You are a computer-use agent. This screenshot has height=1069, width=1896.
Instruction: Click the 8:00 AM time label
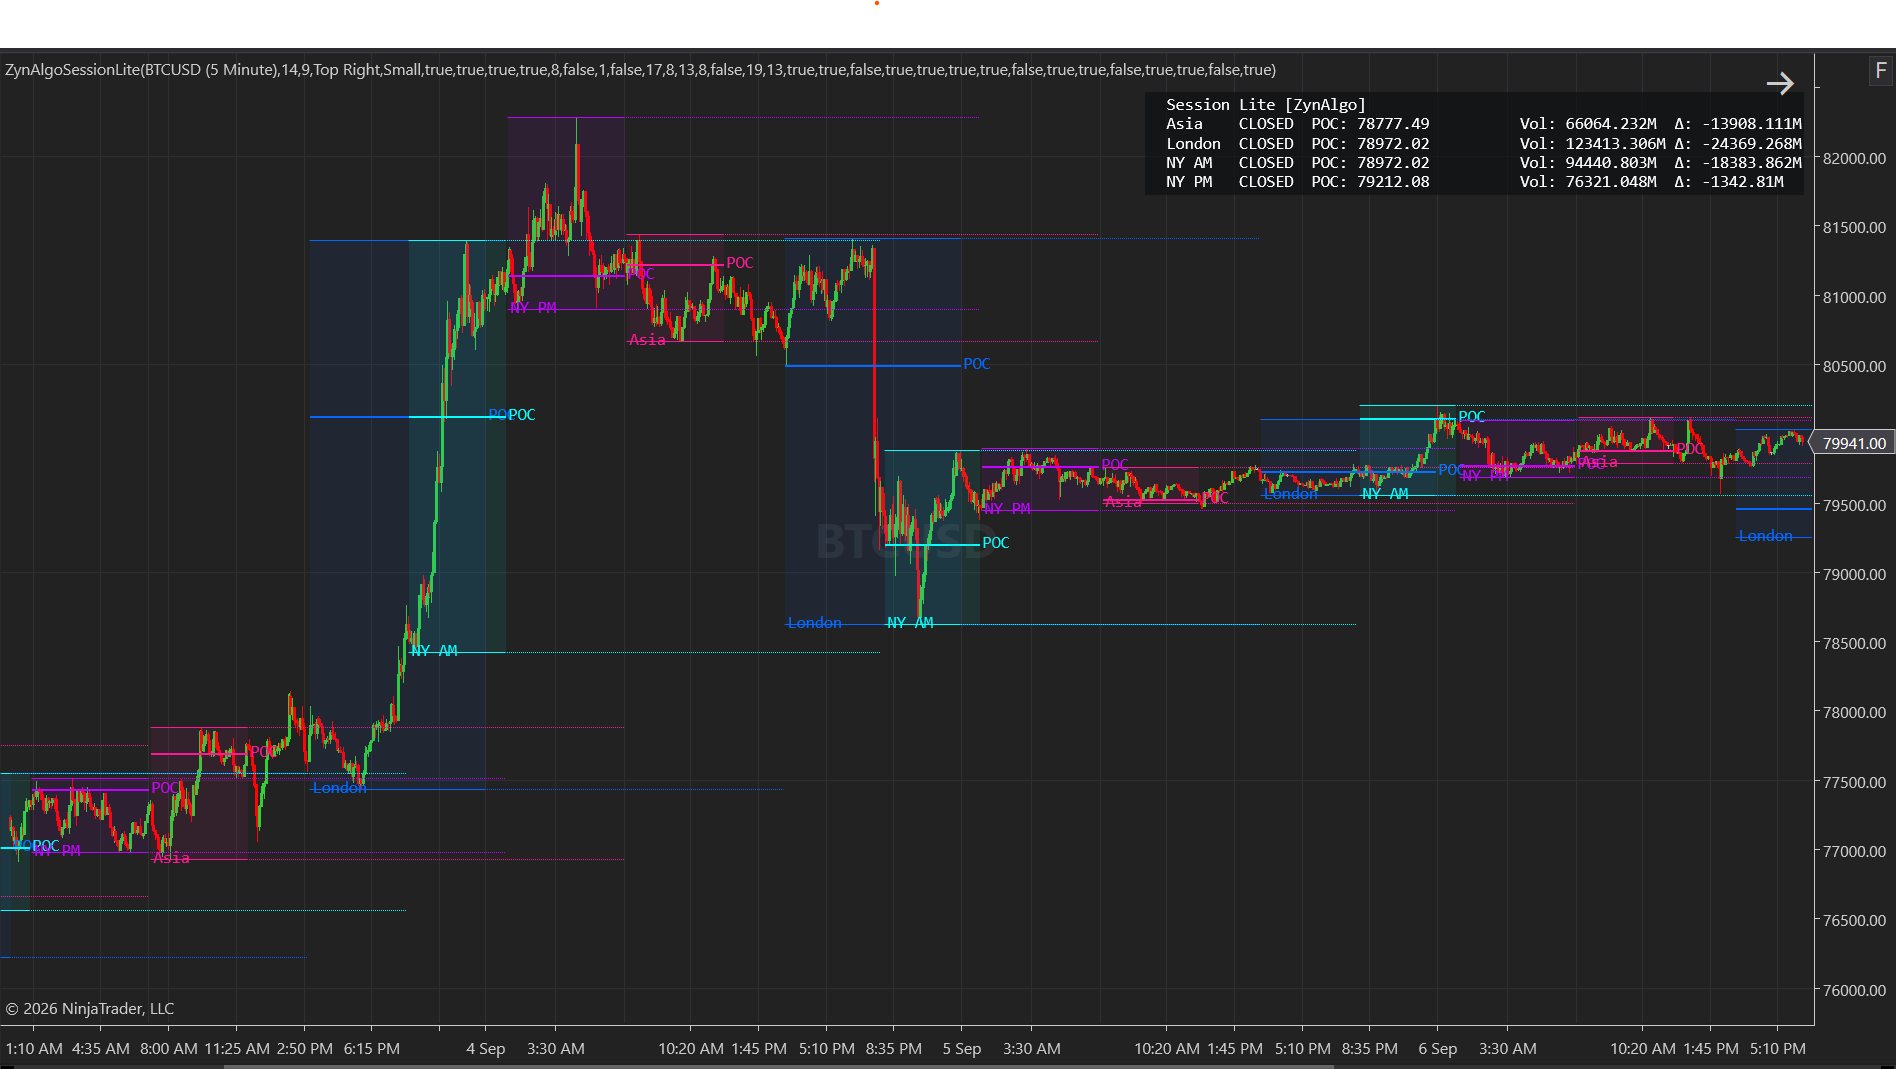click(x=169, y=1049)
